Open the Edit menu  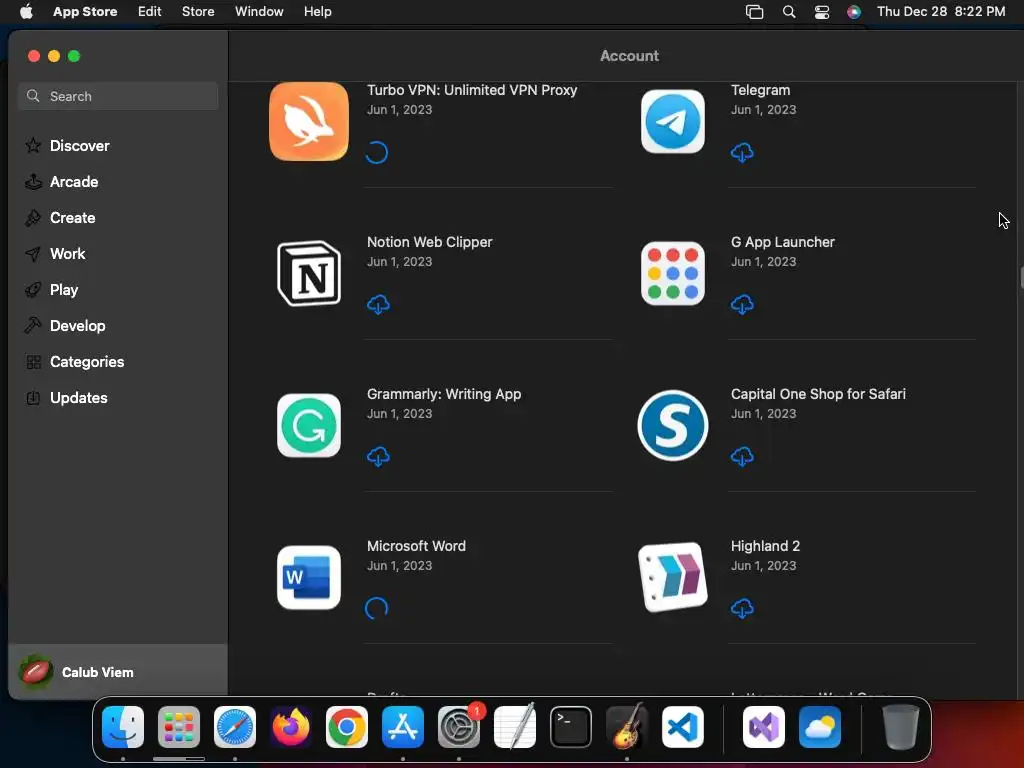click(x=150, y=12)
